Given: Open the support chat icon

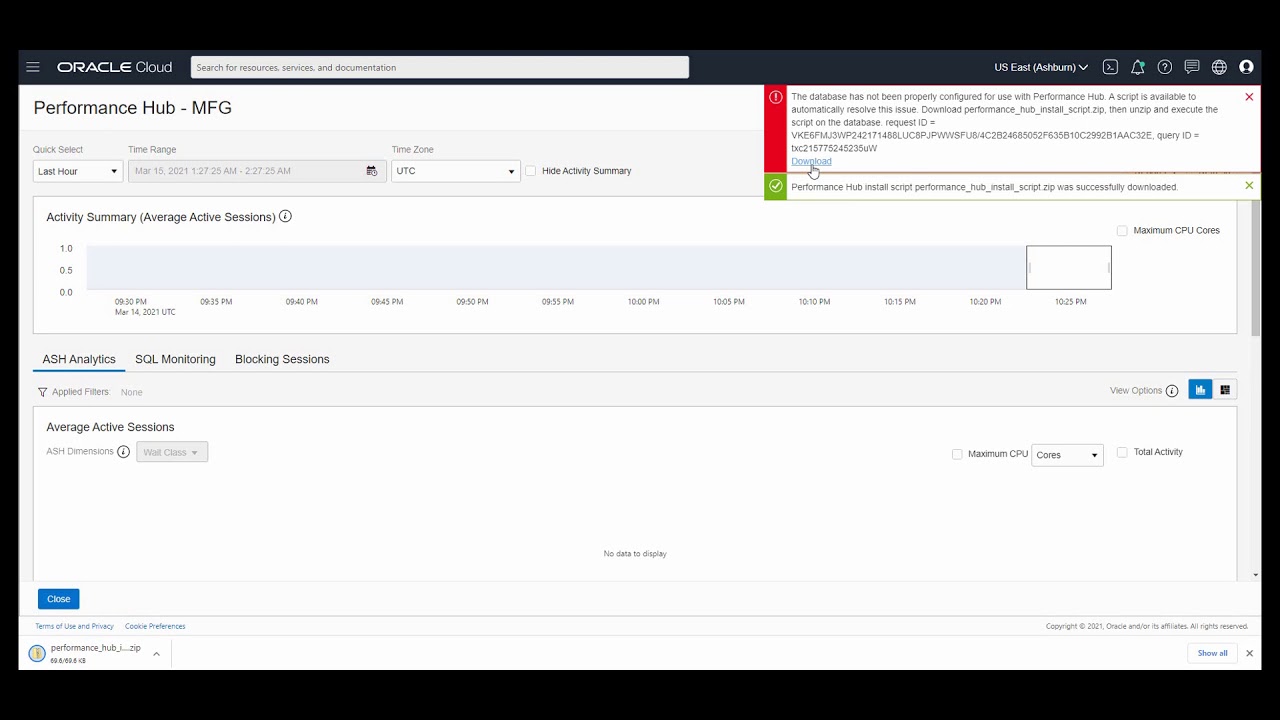Looking at the screenshot, I should pos(1192,67).
